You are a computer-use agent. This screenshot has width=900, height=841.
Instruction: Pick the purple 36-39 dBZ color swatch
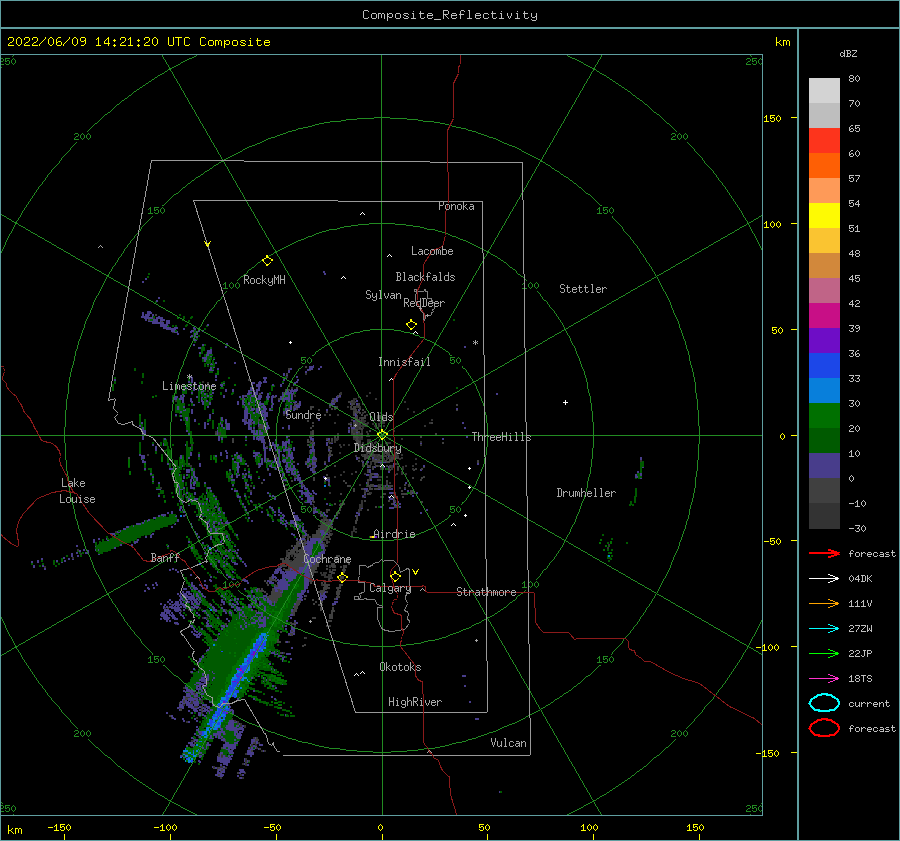click(824, 340)
